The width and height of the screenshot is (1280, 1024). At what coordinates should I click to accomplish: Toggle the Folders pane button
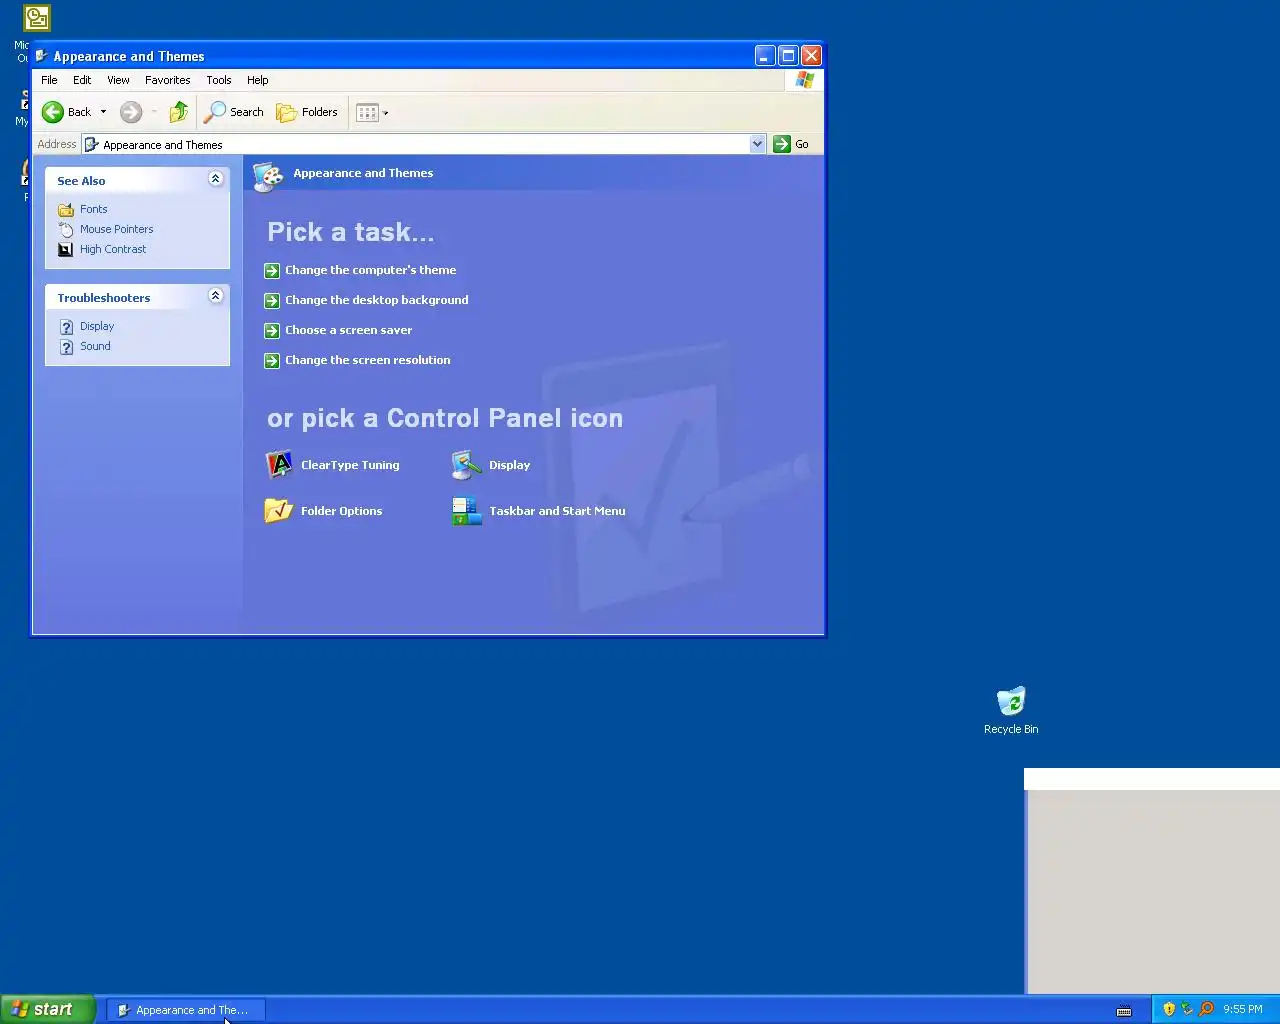pyautogui.click(x=307, y=112)
